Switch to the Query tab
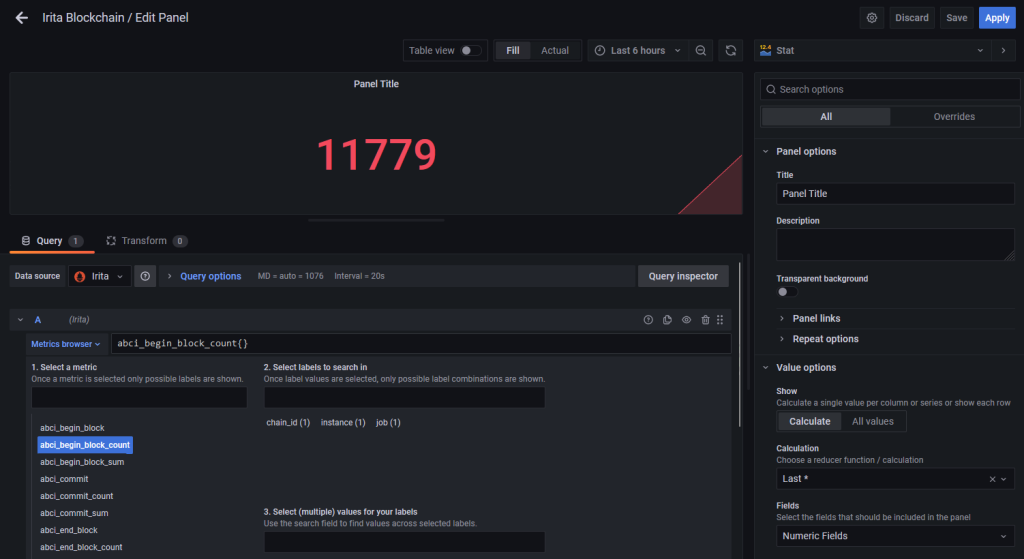 tap(52, 241)
